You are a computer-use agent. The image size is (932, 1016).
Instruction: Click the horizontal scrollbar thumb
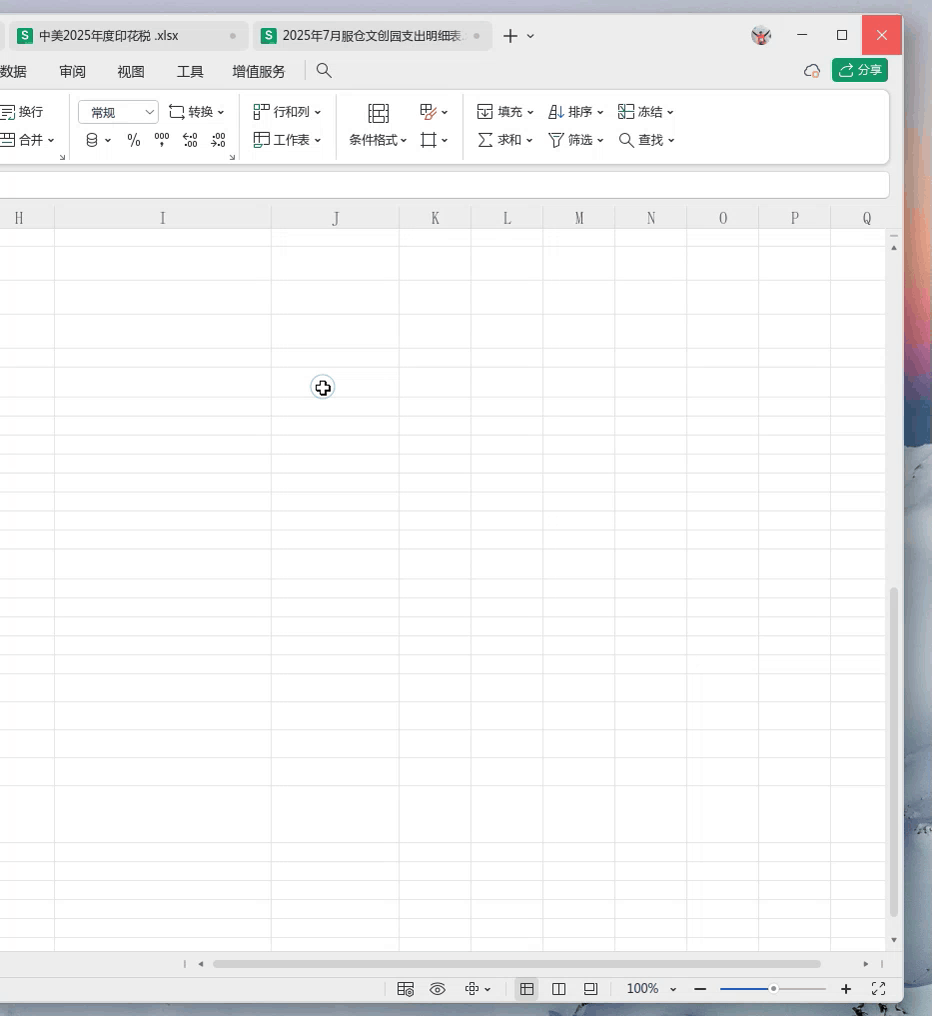click(517, 964)
